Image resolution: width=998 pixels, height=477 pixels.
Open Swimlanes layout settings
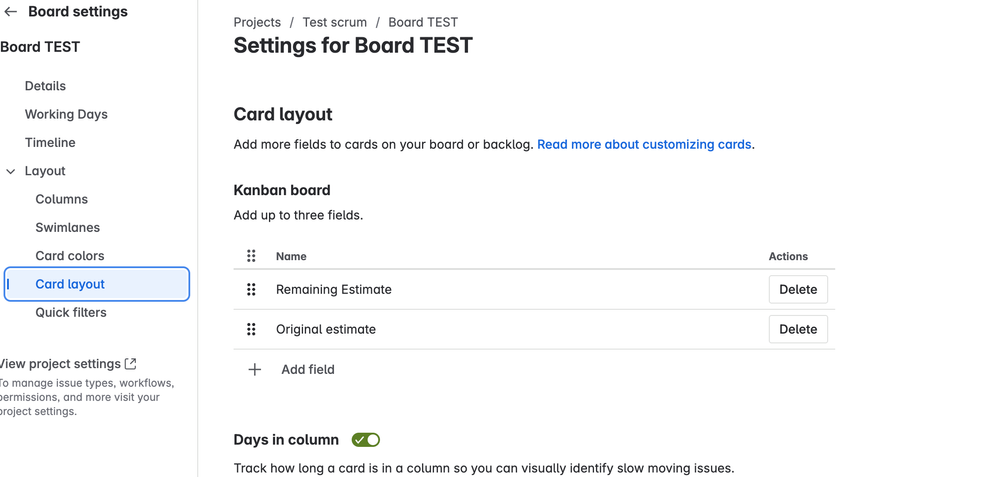point(68,227)
